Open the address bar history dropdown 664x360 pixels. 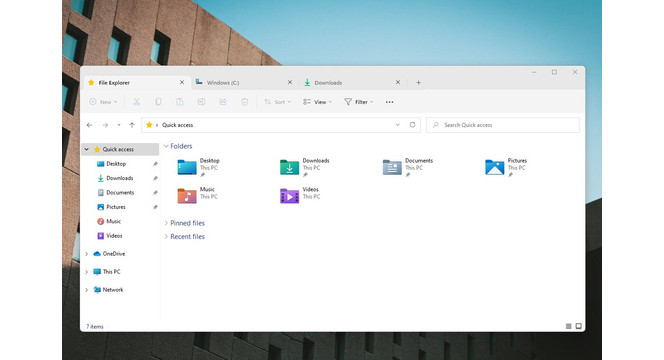[x=397, y=125]
